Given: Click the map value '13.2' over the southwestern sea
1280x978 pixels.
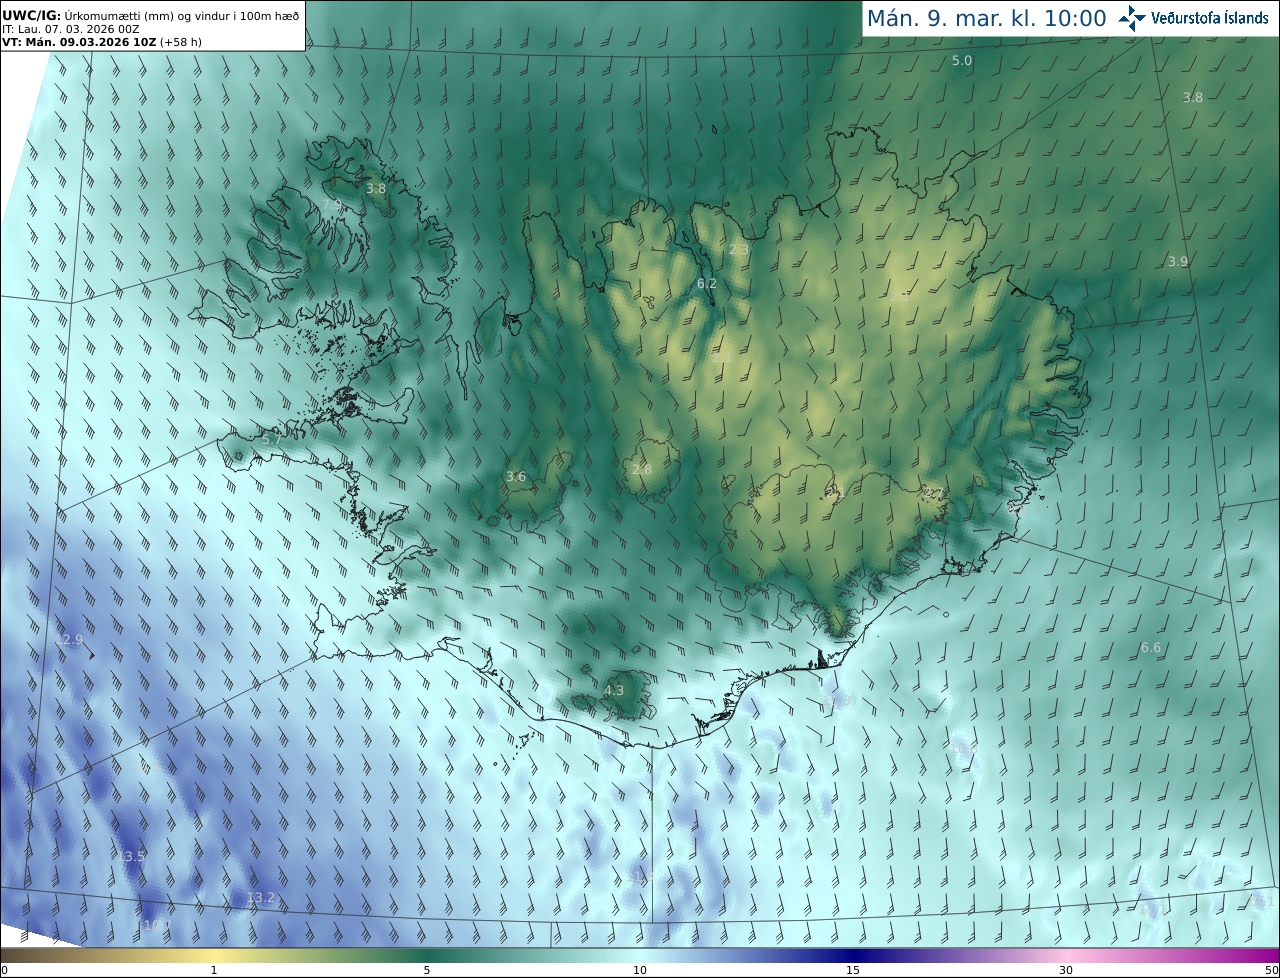Looking at the screenshot, I should coord(260,897).
